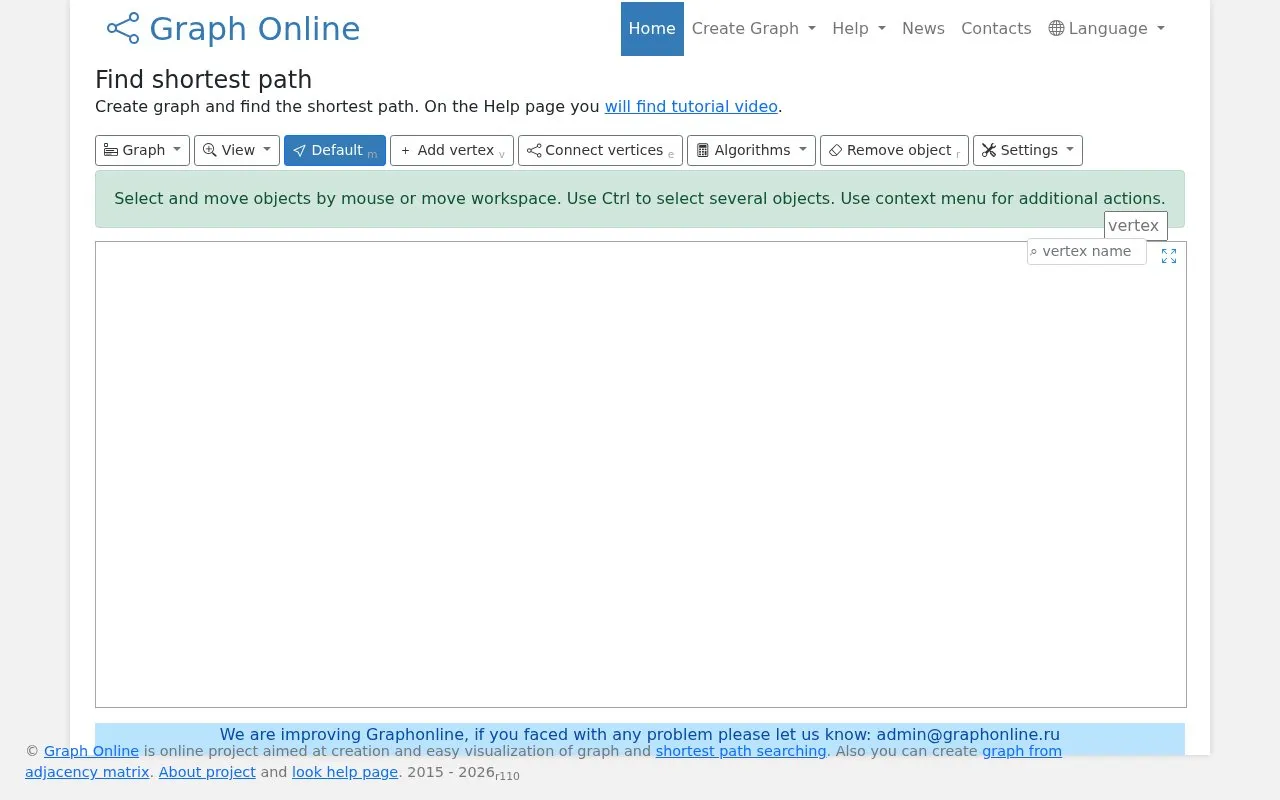The height and width of the screenshot is (800, 1280).
Task: Open the Settings dropdown
Action: tap(1028, 150)
